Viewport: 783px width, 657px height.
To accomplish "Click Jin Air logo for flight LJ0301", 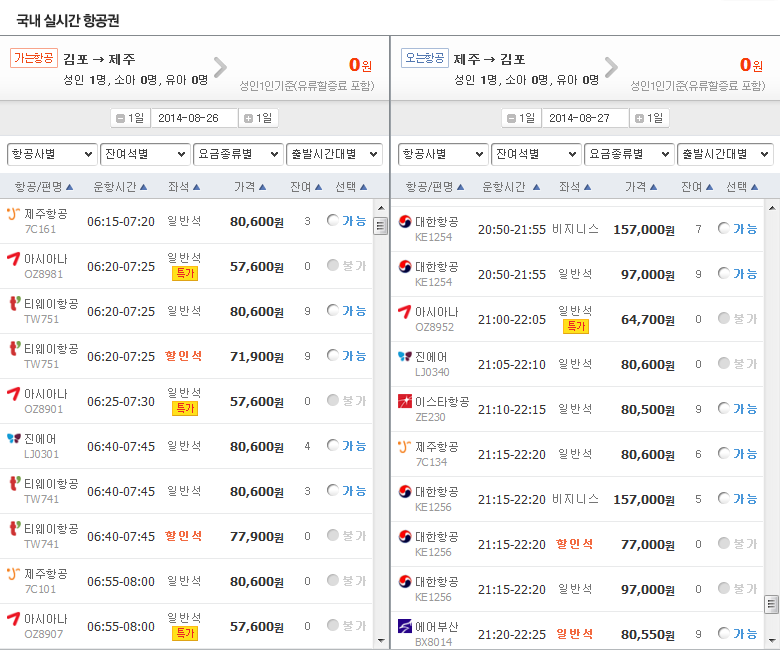I will (13, 439).
